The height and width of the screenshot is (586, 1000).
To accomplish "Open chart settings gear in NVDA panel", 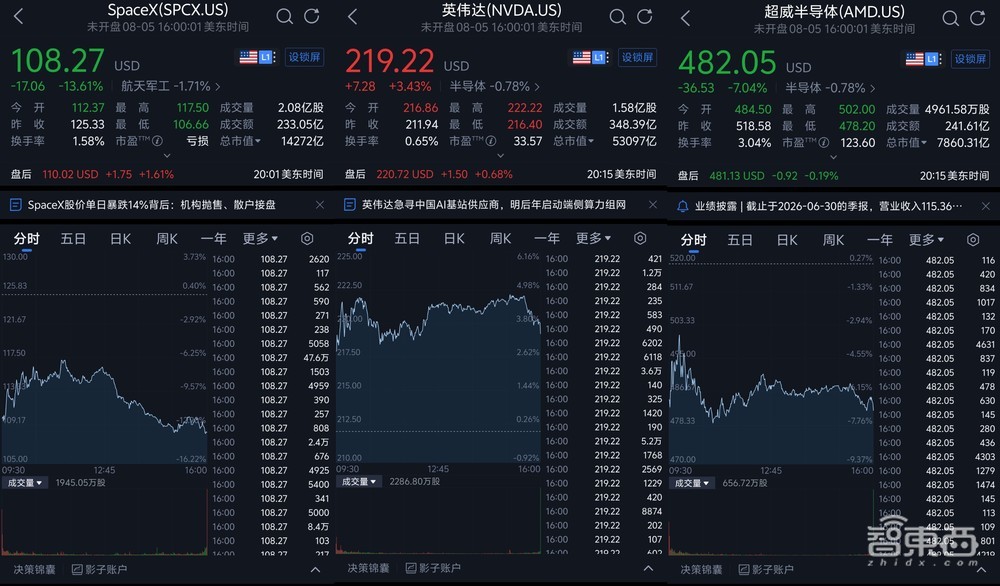I will [640, 238].
